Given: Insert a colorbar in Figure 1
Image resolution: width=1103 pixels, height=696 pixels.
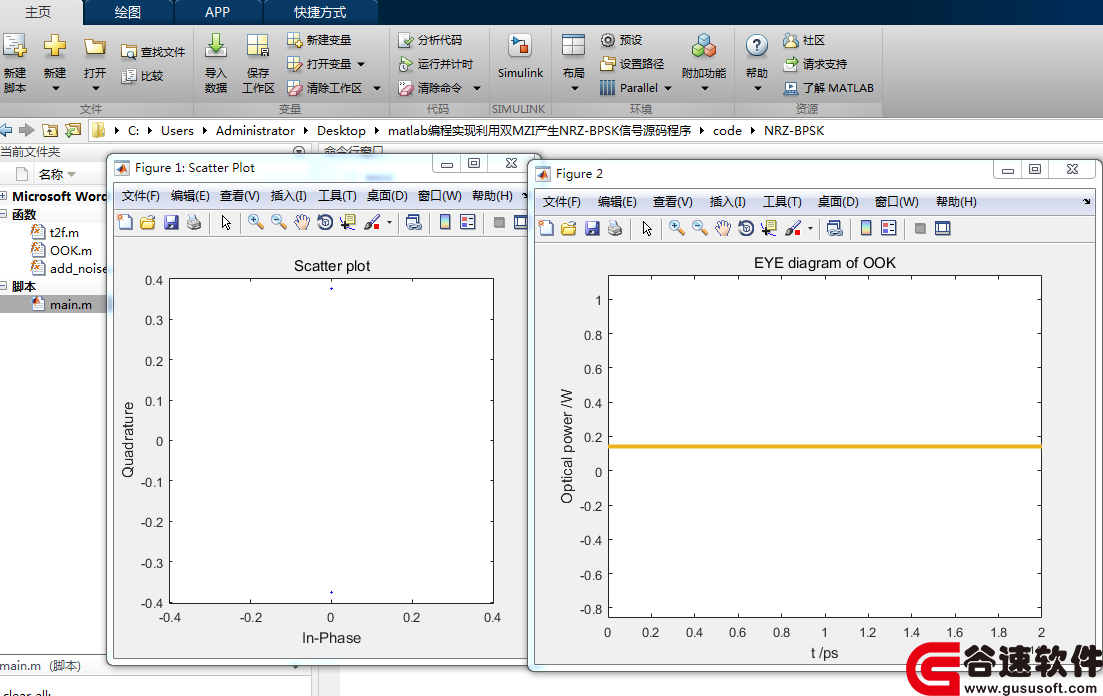Looking at the screenshot, I should click(445, 222).
